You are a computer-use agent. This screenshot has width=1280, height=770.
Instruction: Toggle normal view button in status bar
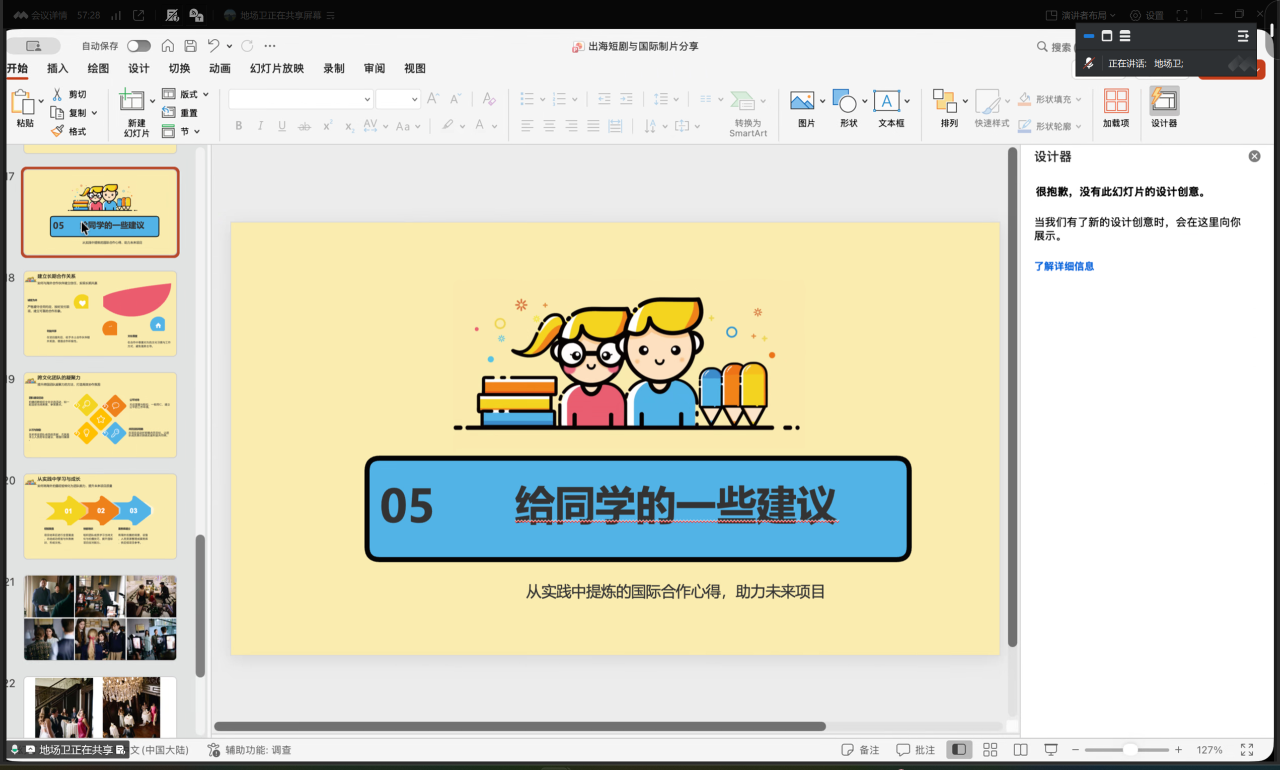click(959, 750)
